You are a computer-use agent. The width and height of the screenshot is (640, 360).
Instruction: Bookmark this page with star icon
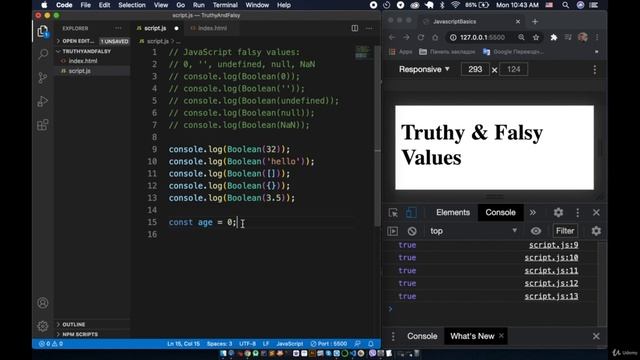point(536,37)
